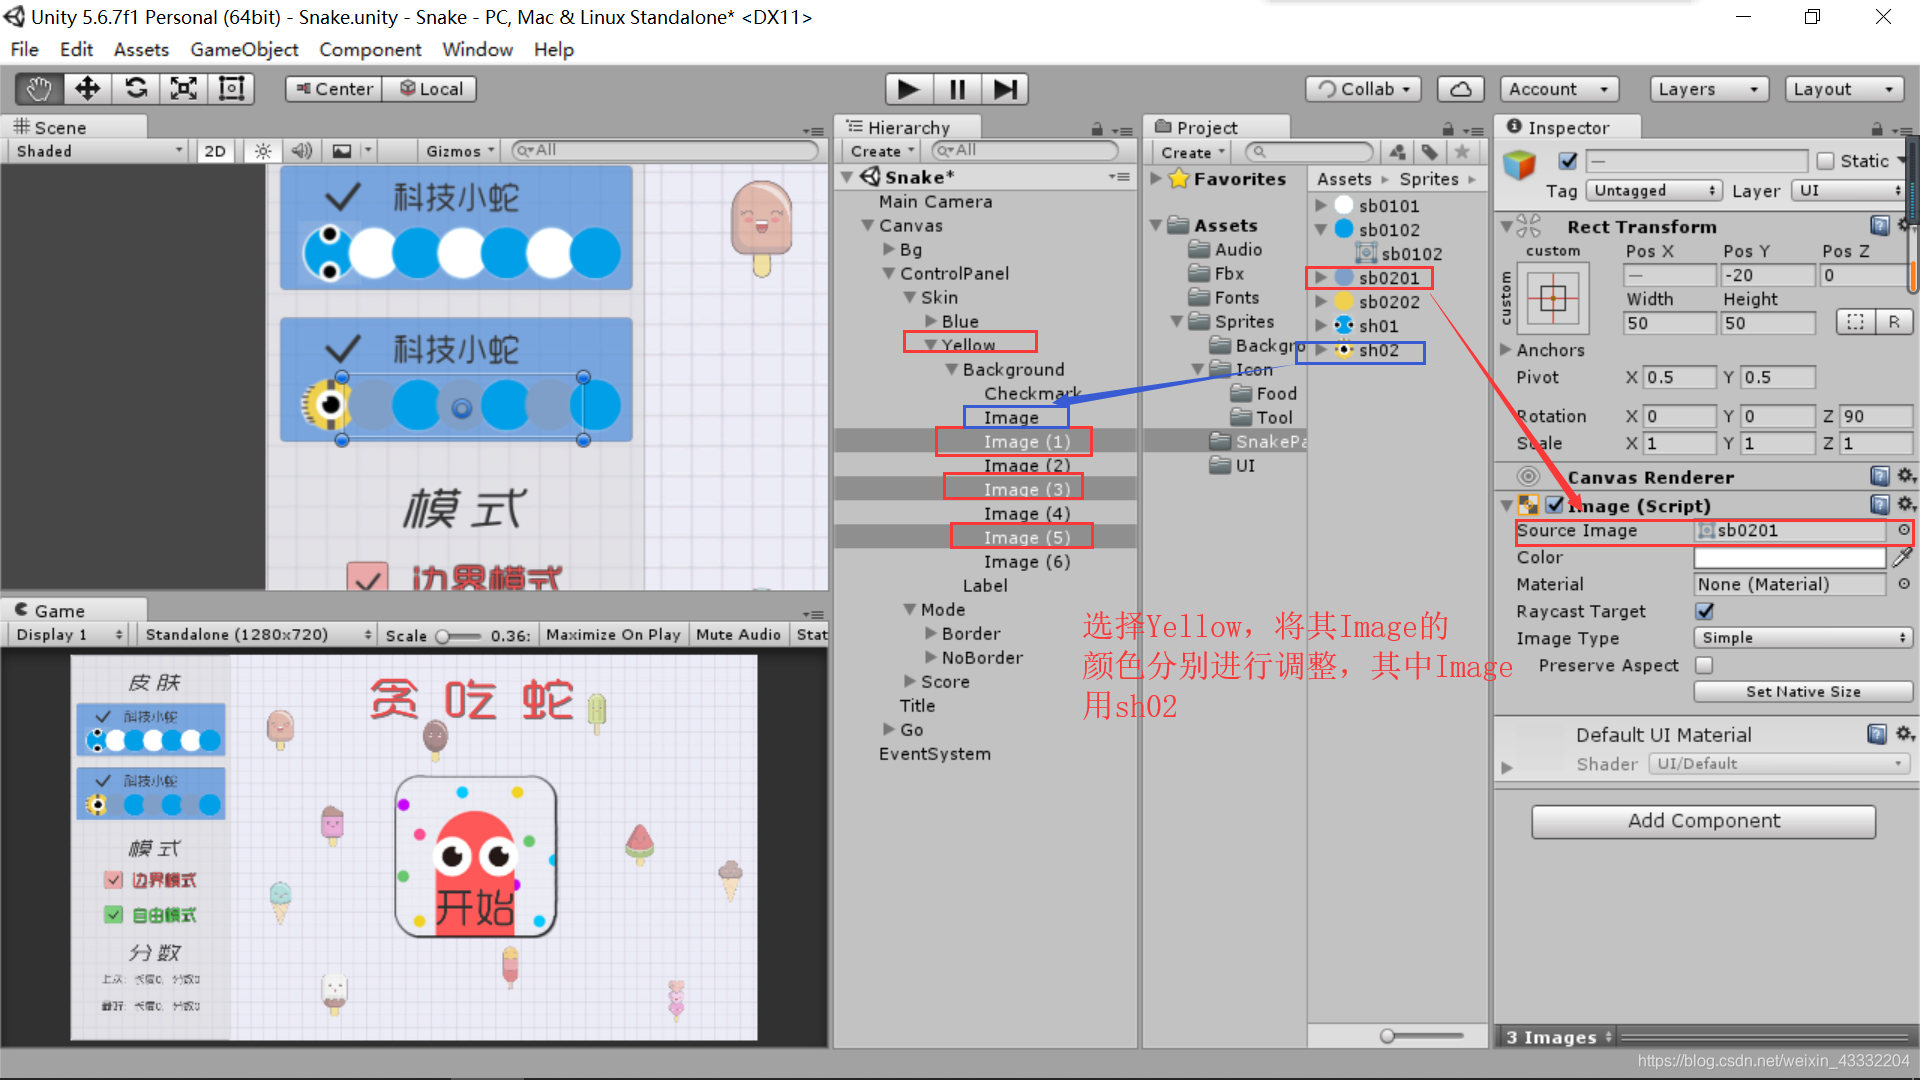Open the Tag Untagged dropdown
Image resolution: width=1920 pixels, height=1080 pixels.
(x=1654, y=190)
